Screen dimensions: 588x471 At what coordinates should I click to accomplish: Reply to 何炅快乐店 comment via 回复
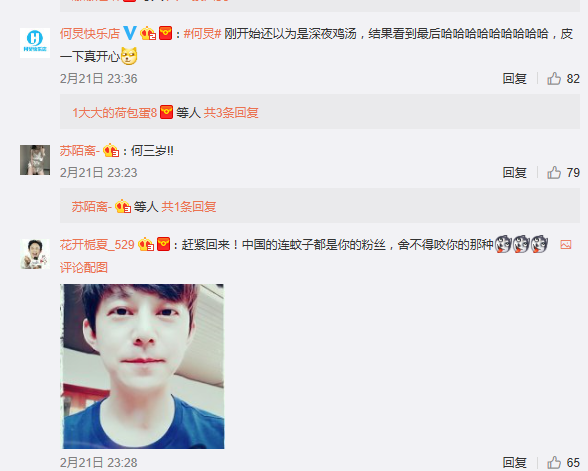514,79
